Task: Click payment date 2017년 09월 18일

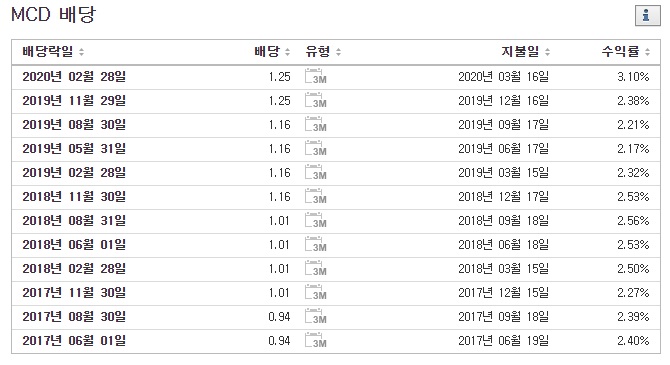Action: [503, 316]
